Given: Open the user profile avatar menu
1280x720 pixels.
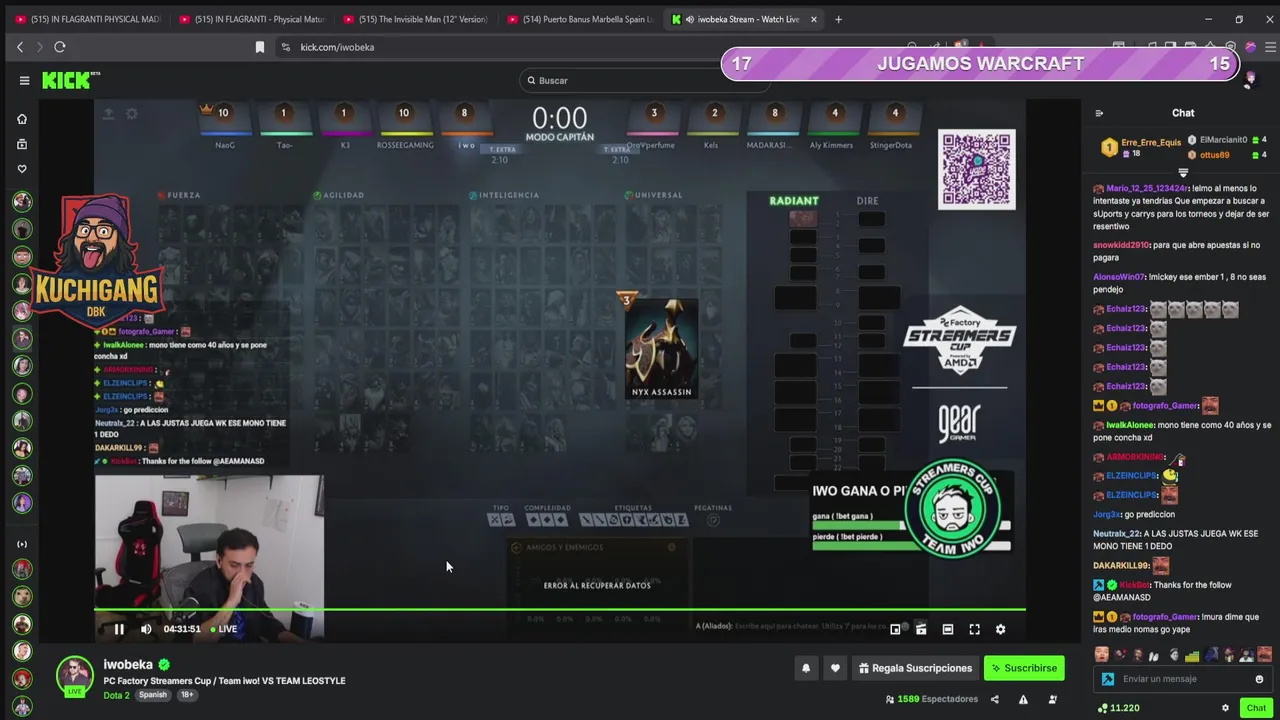Looking at the screenshot, I should (1250, 81).
